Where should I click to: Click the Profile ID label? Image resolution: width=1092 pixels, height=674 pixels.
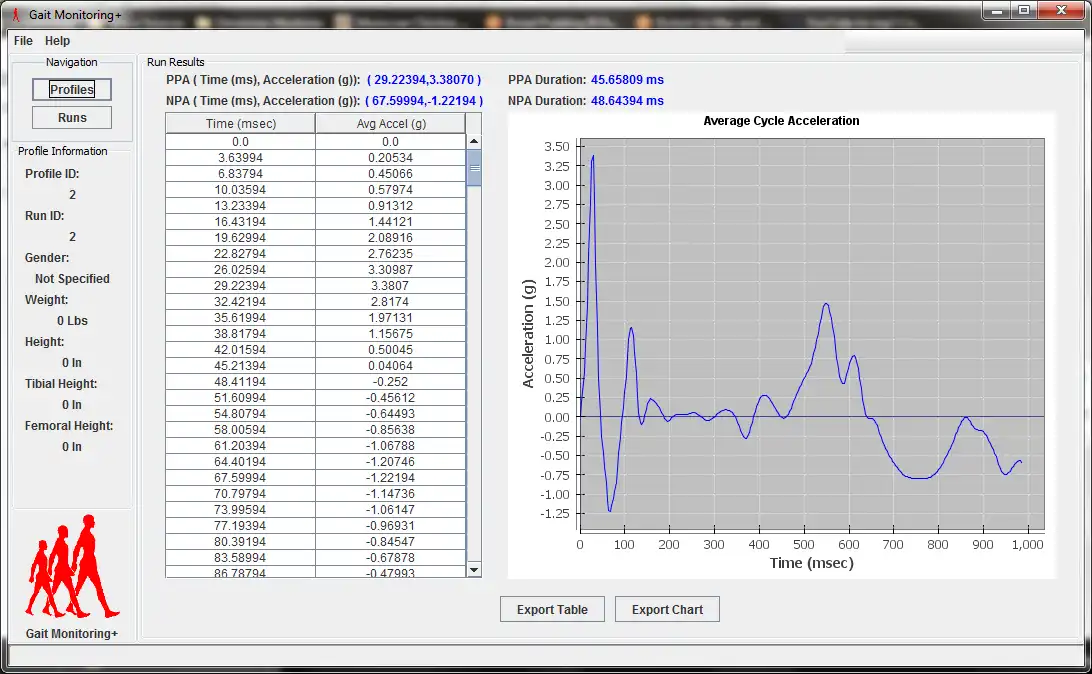pos(52,174)
